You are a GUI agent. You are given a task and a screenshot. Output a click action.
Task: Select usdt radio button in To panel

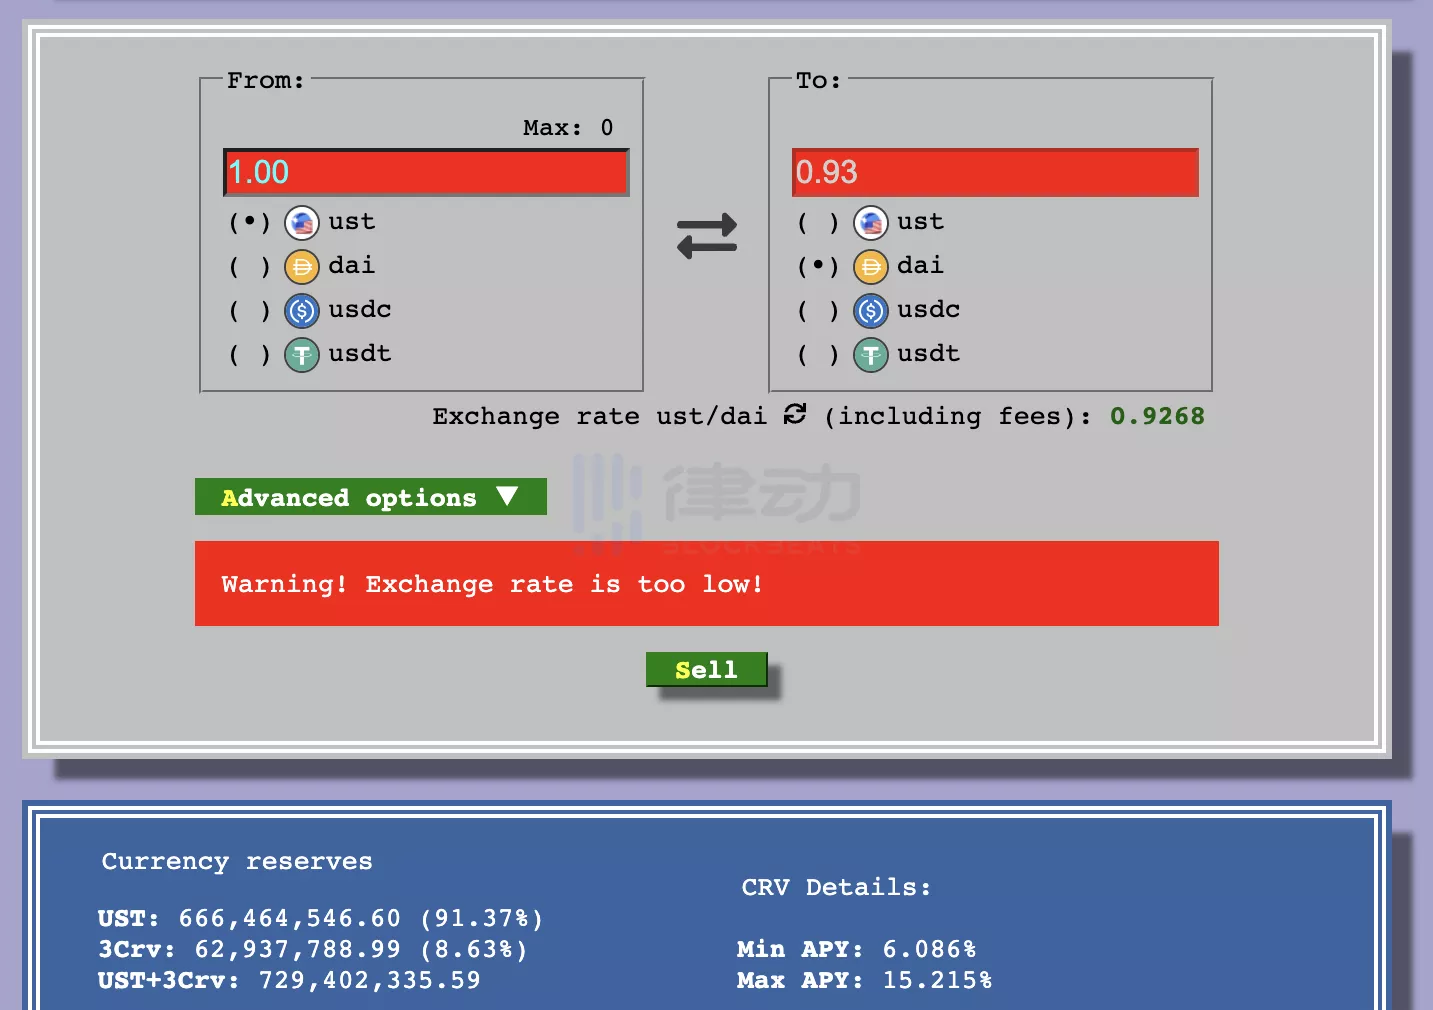818,355
